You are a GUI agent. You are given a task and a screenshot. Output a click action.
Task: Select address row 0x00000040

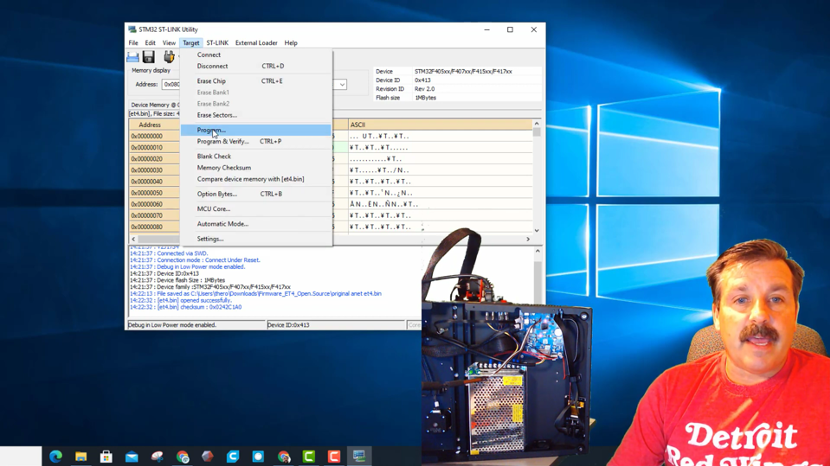point(147,182)
